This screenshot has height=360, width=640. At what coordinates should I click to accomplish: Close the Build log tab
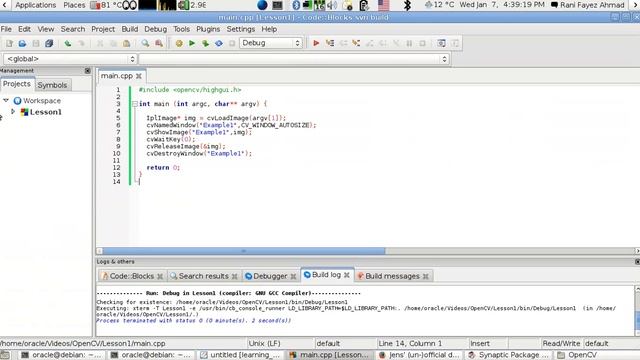point(347,275)
